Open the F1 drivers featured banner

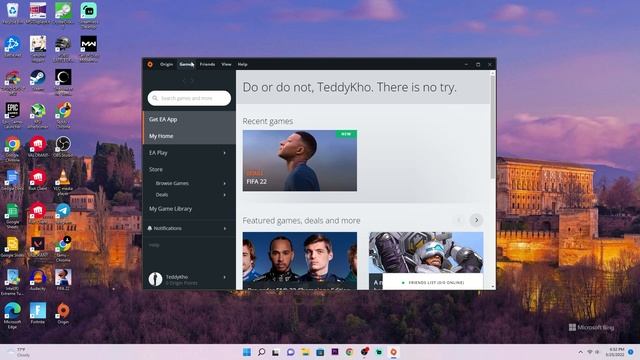pyautogui.click(x=300, y=261)
